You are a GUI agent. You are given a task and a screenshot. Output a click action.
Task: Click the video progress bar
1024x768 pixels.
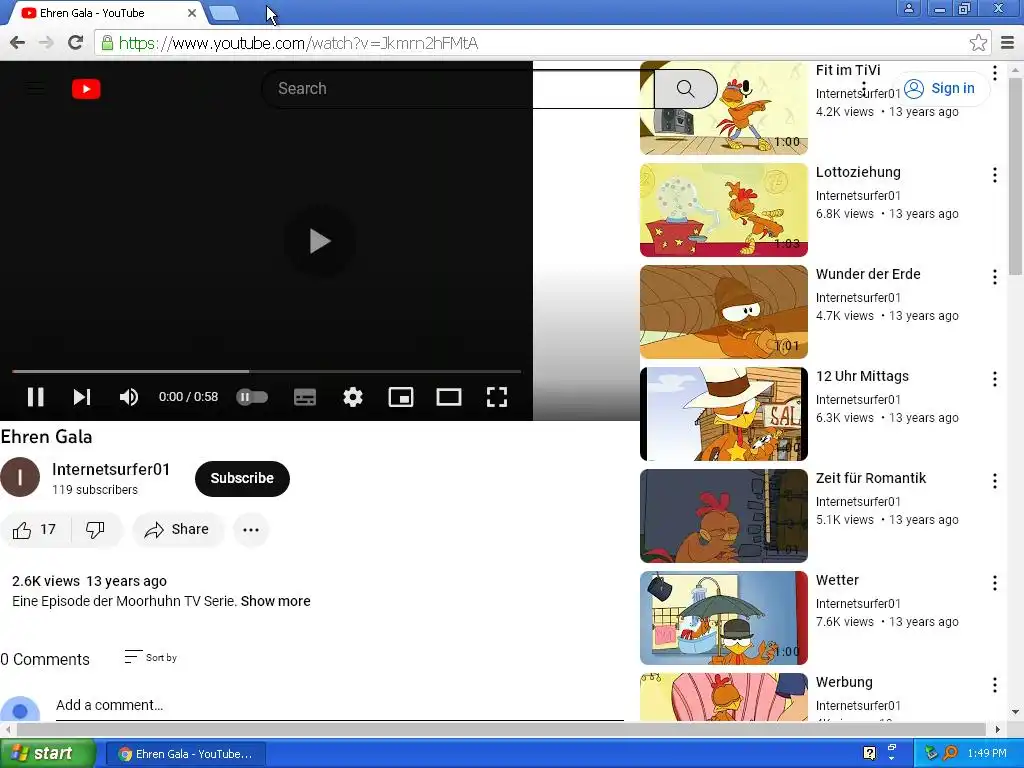[266, 371]
